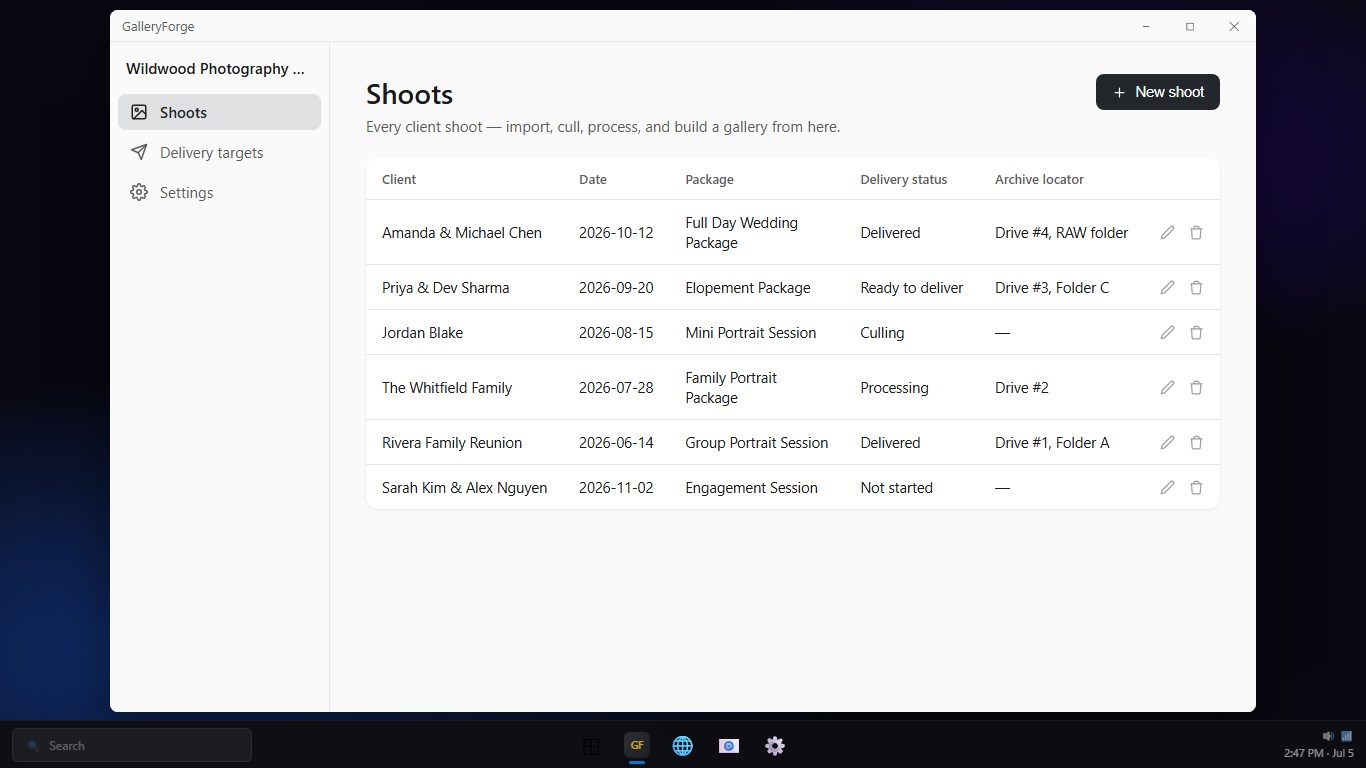Click the Drive #2 archive locator

point(1022,387)
